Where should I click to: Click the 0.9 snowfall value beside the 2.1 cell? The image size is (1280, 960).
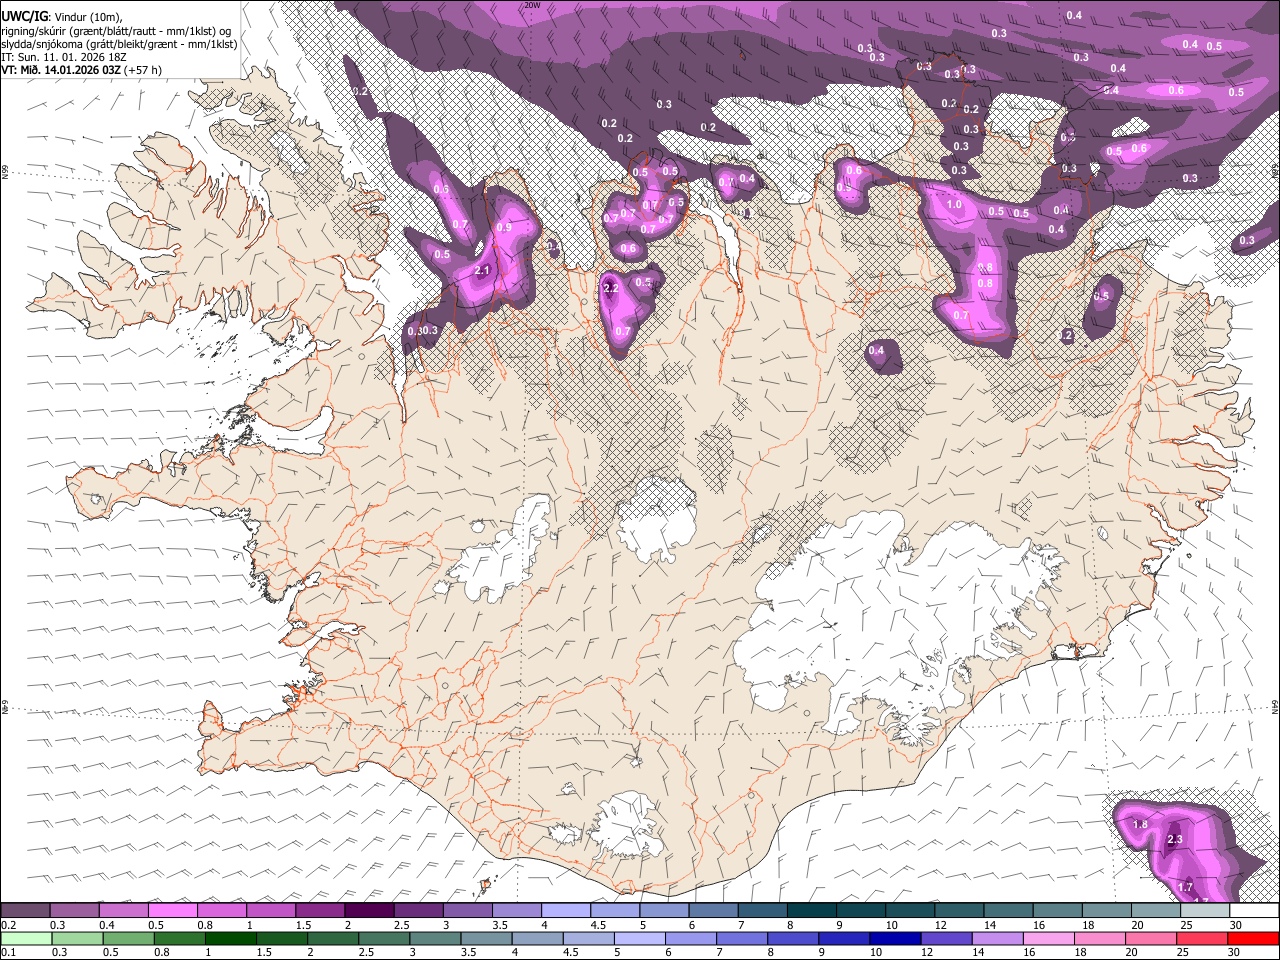pos(504,228)
